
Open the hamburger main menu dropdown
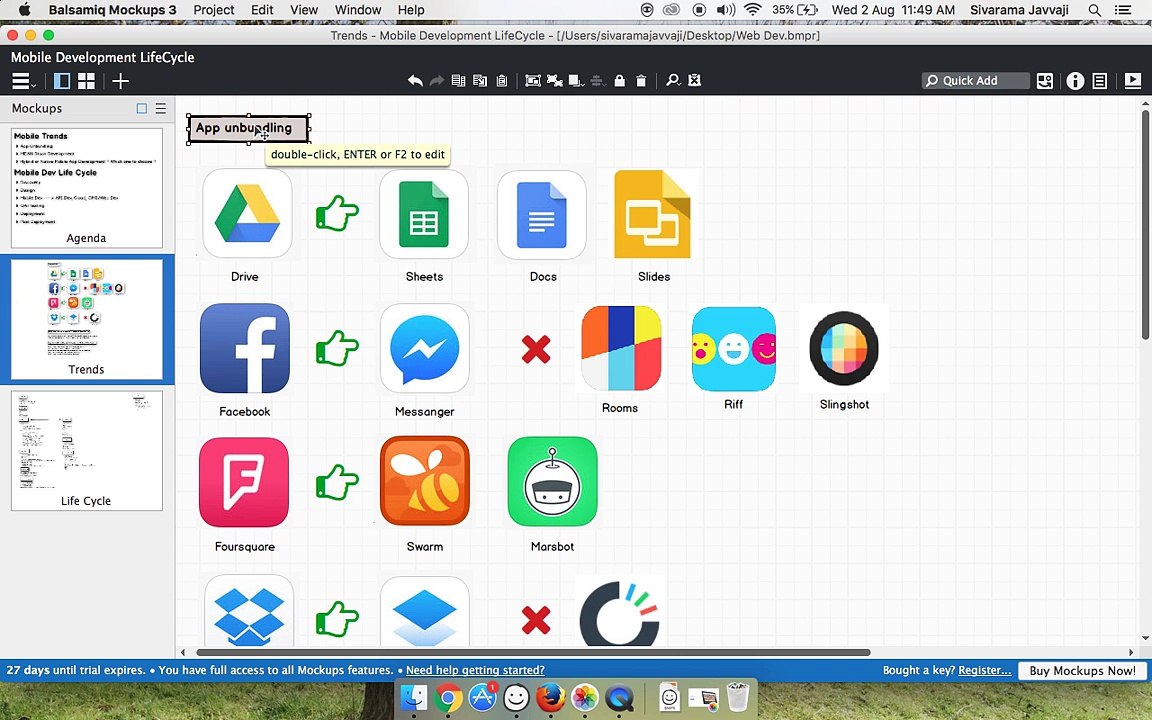pos(23,82)
